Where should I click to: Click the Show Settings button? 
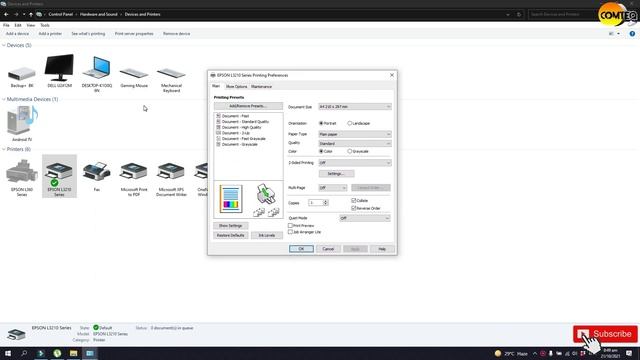[231, 226]
